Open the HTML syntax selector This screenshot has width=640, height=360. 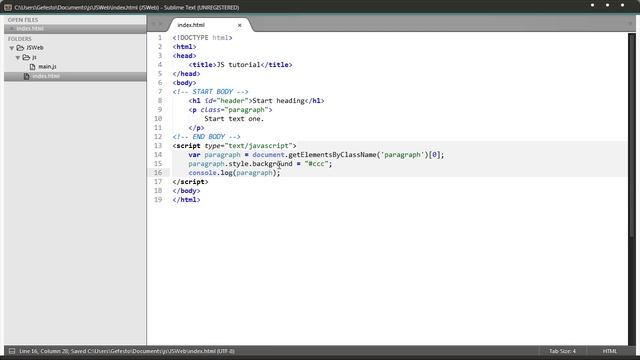[610, 351]
